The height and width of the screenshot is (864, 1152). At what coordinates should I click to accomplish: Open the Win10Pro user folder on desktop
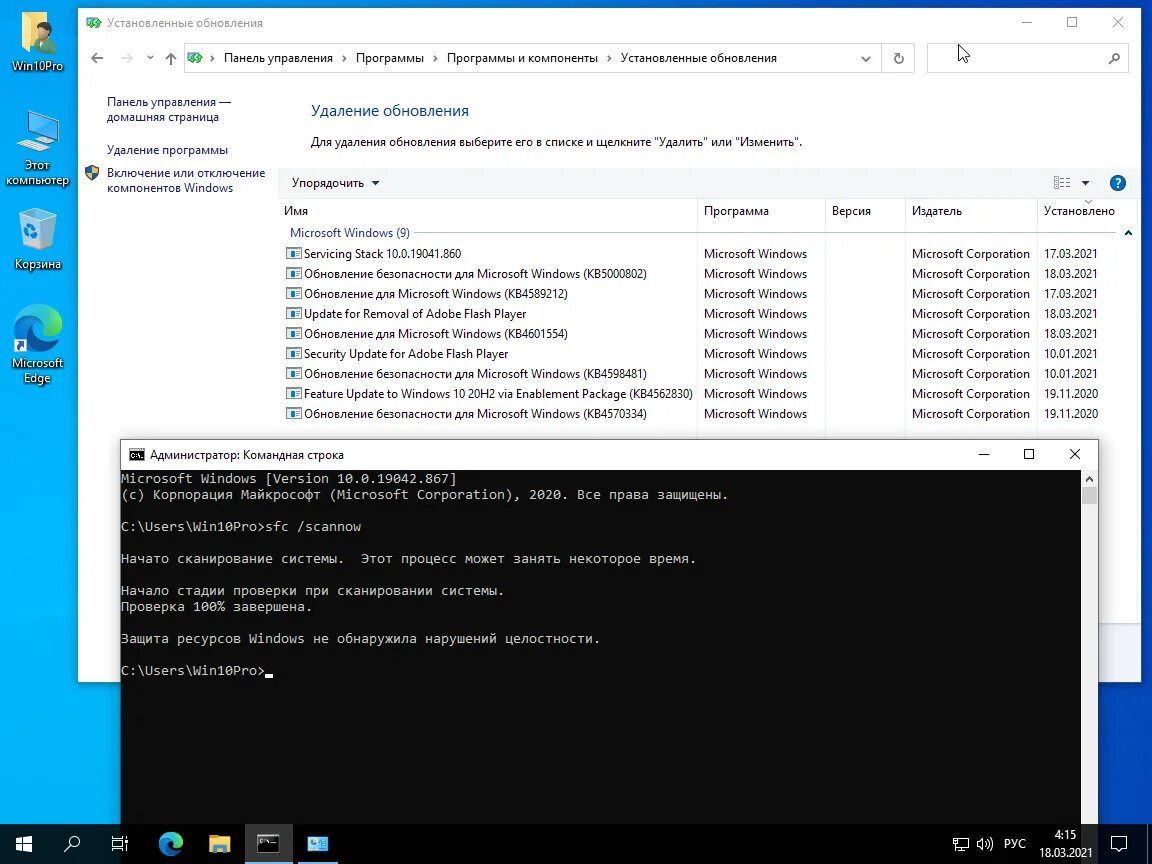pos(37,41)
